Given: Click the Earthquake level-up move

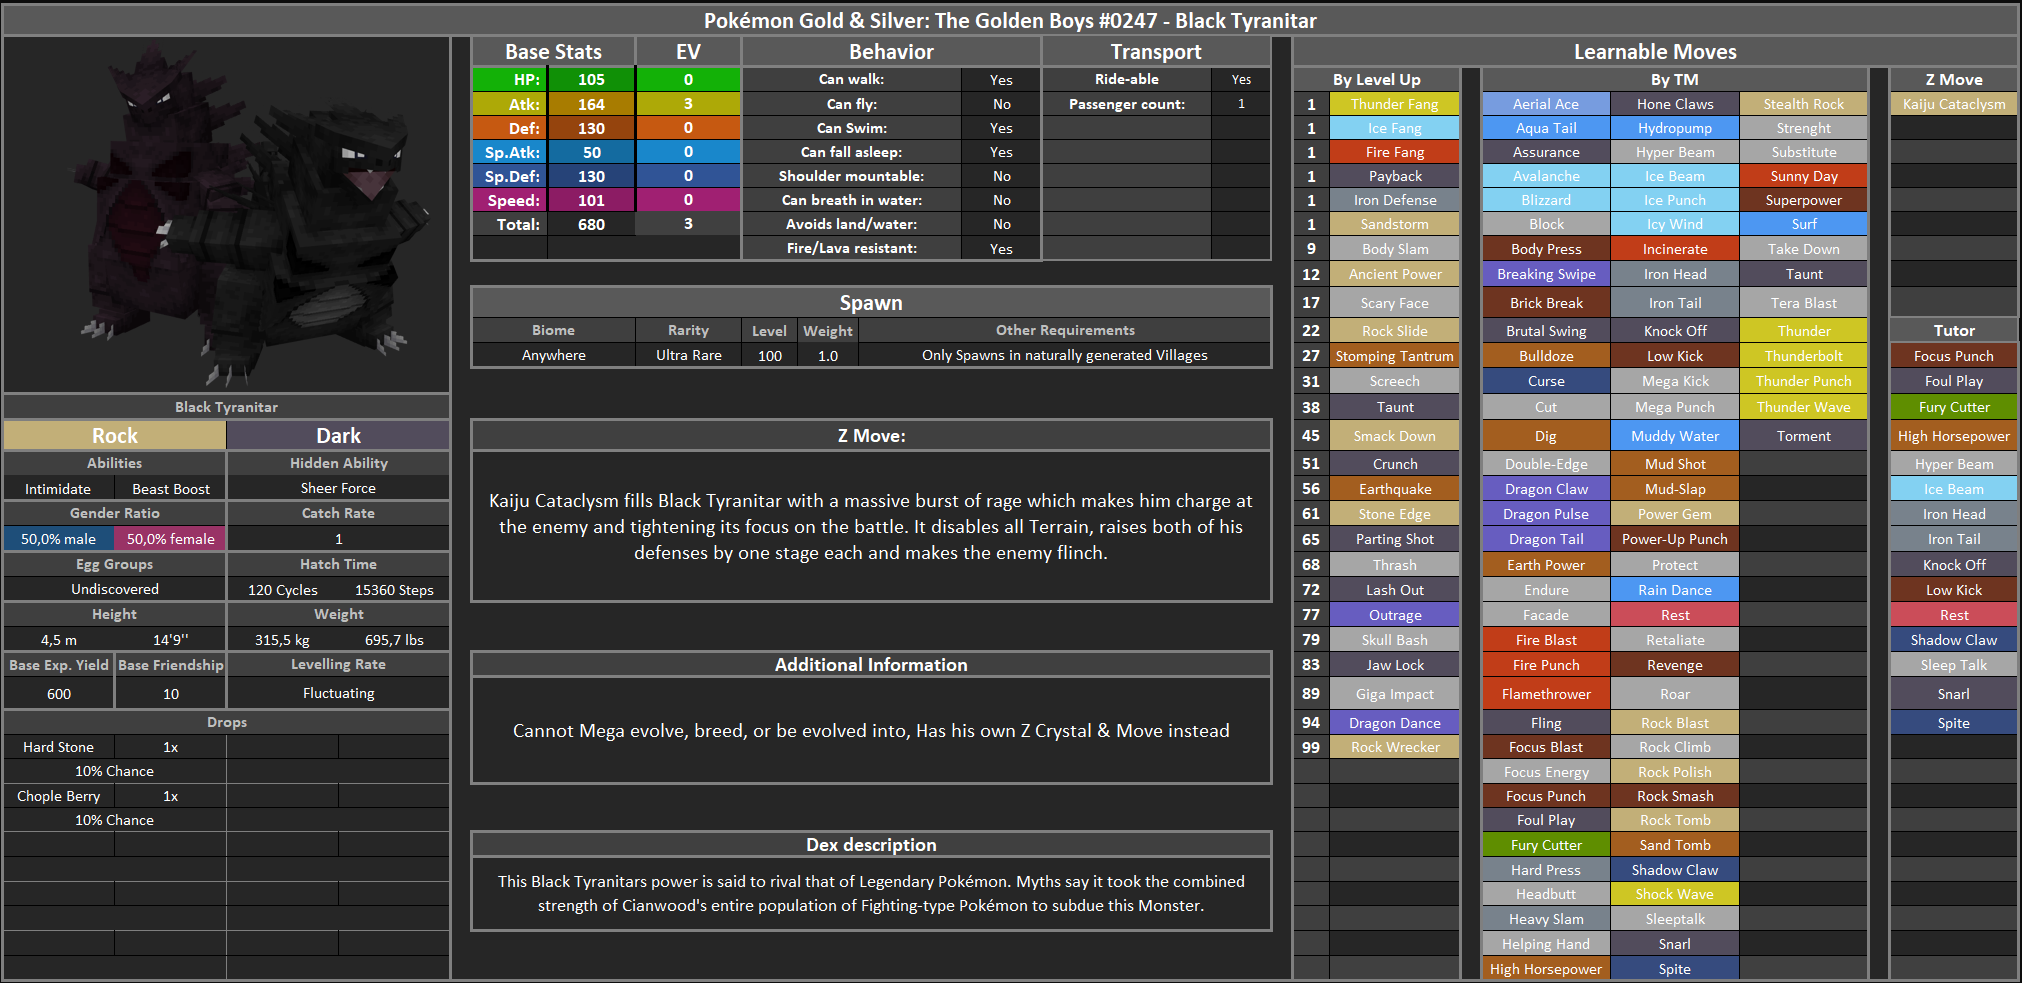Looking at the screenshot, I should (1394, 489).
